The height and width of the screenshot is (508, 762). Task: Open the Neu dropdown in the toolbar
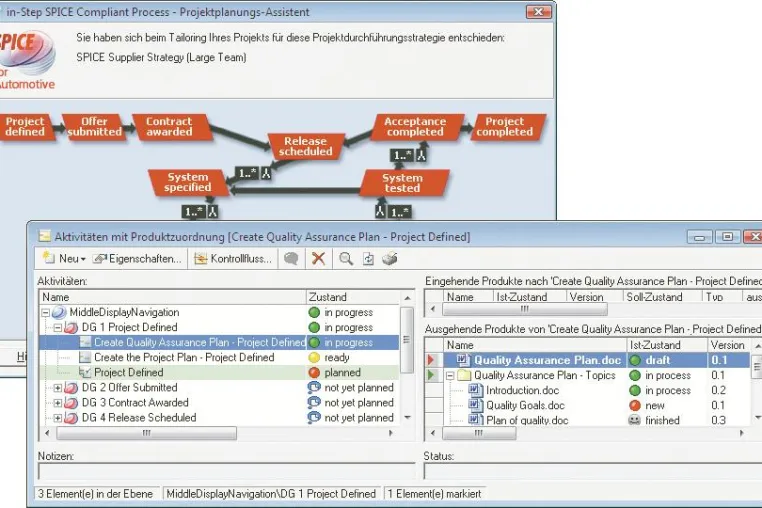64,259
